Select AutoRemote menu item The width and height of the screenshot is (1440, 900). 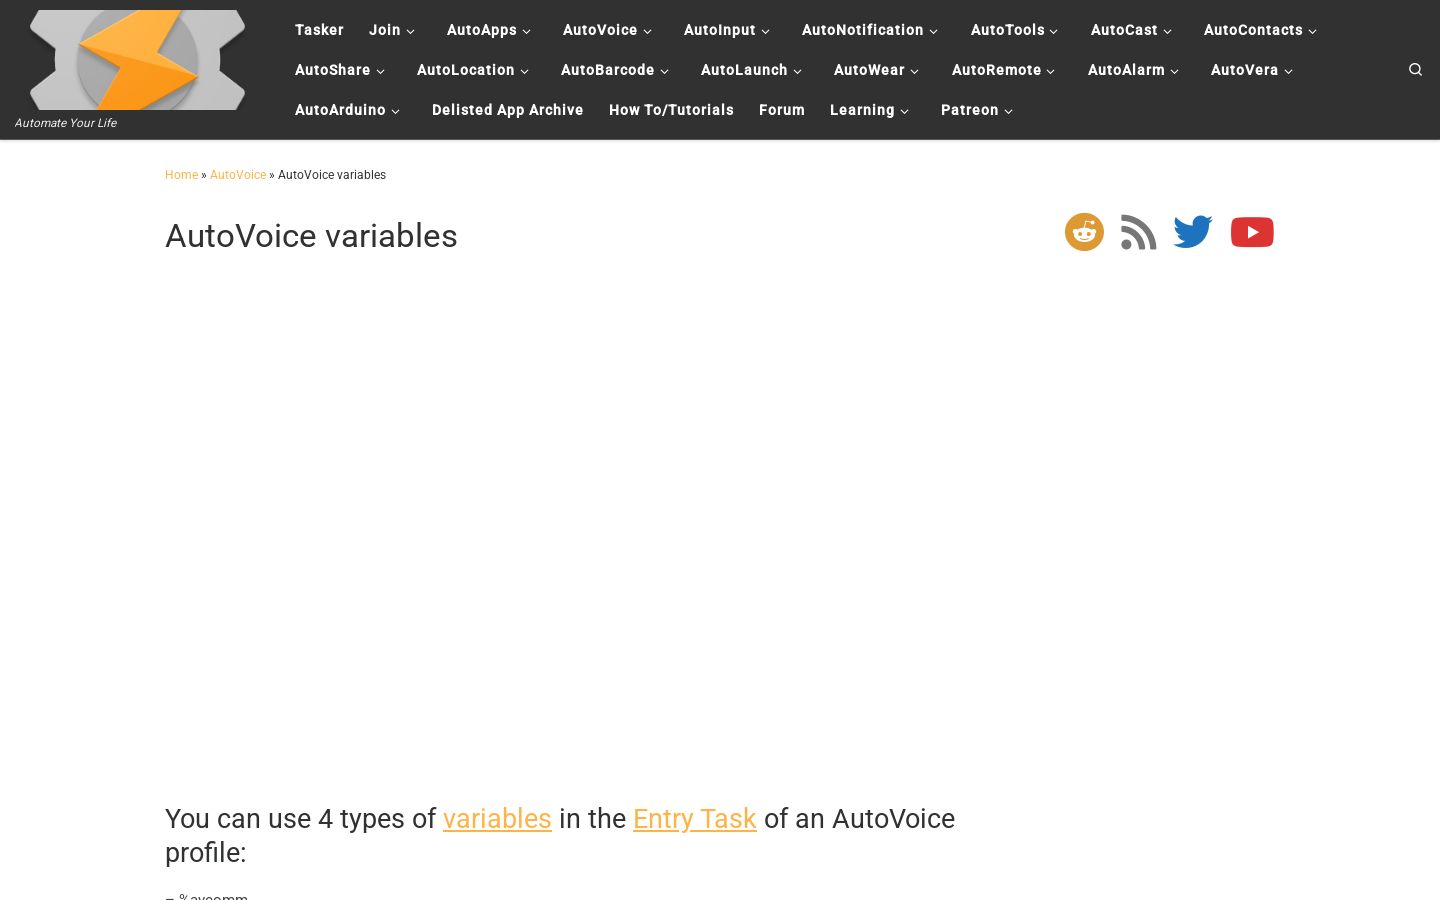(997, 70)
